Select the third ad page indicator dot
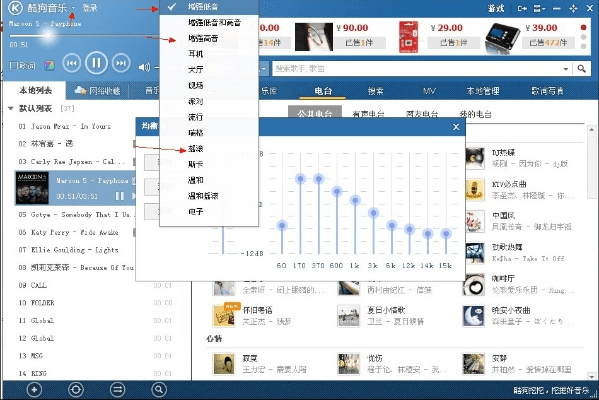Viewport: 599px width, 400px height. tap(583, 46)
